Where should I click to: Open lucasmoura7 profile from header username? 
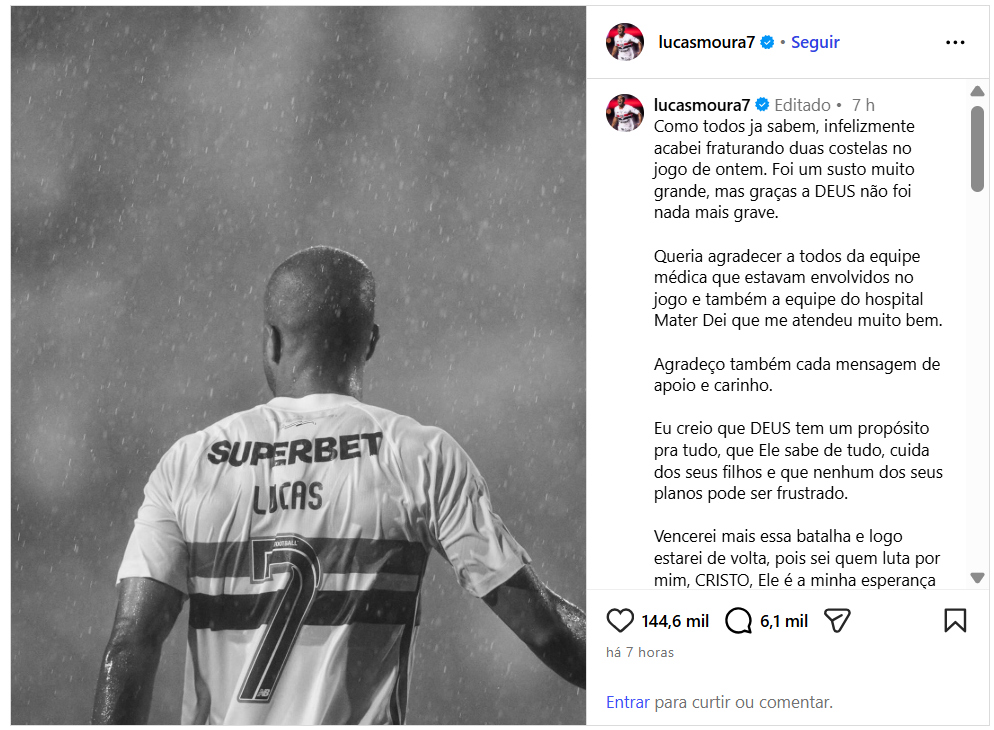[706, 42]
